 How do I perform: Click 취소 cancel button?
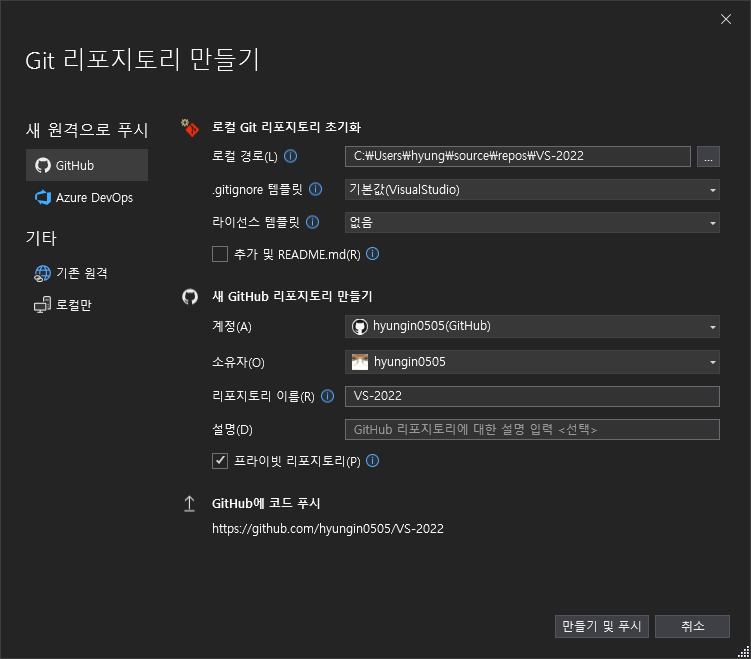click(x=693, y=626)
